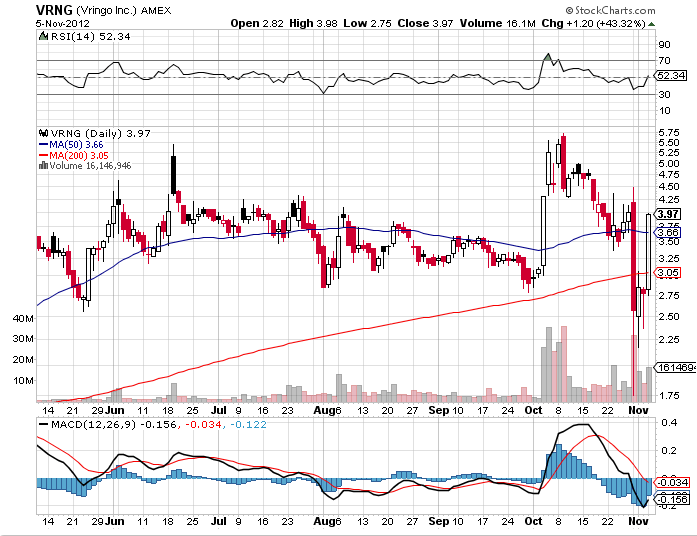This screenshot has width=697, height=536.
Task: Click the 'Close 3.97' value in the header
Action: pyautogui.click(x=425, y=24)
